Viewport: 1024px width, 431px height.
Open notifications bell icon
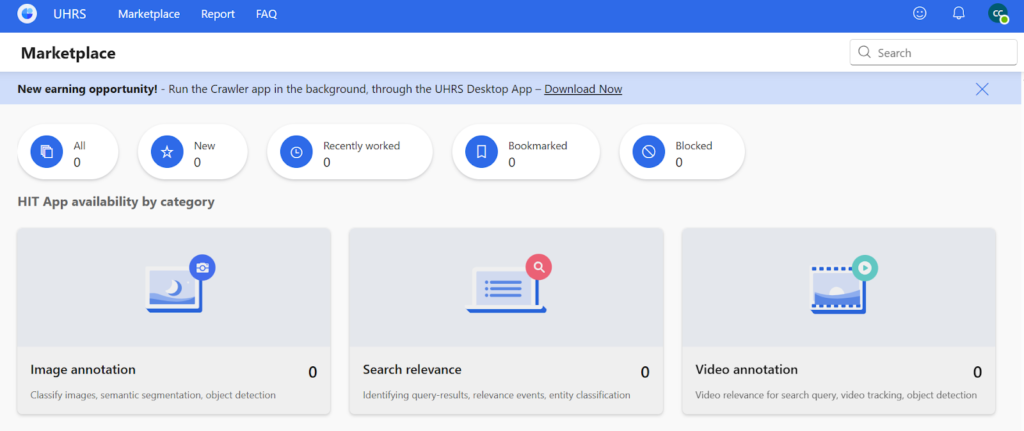[958, 14]
